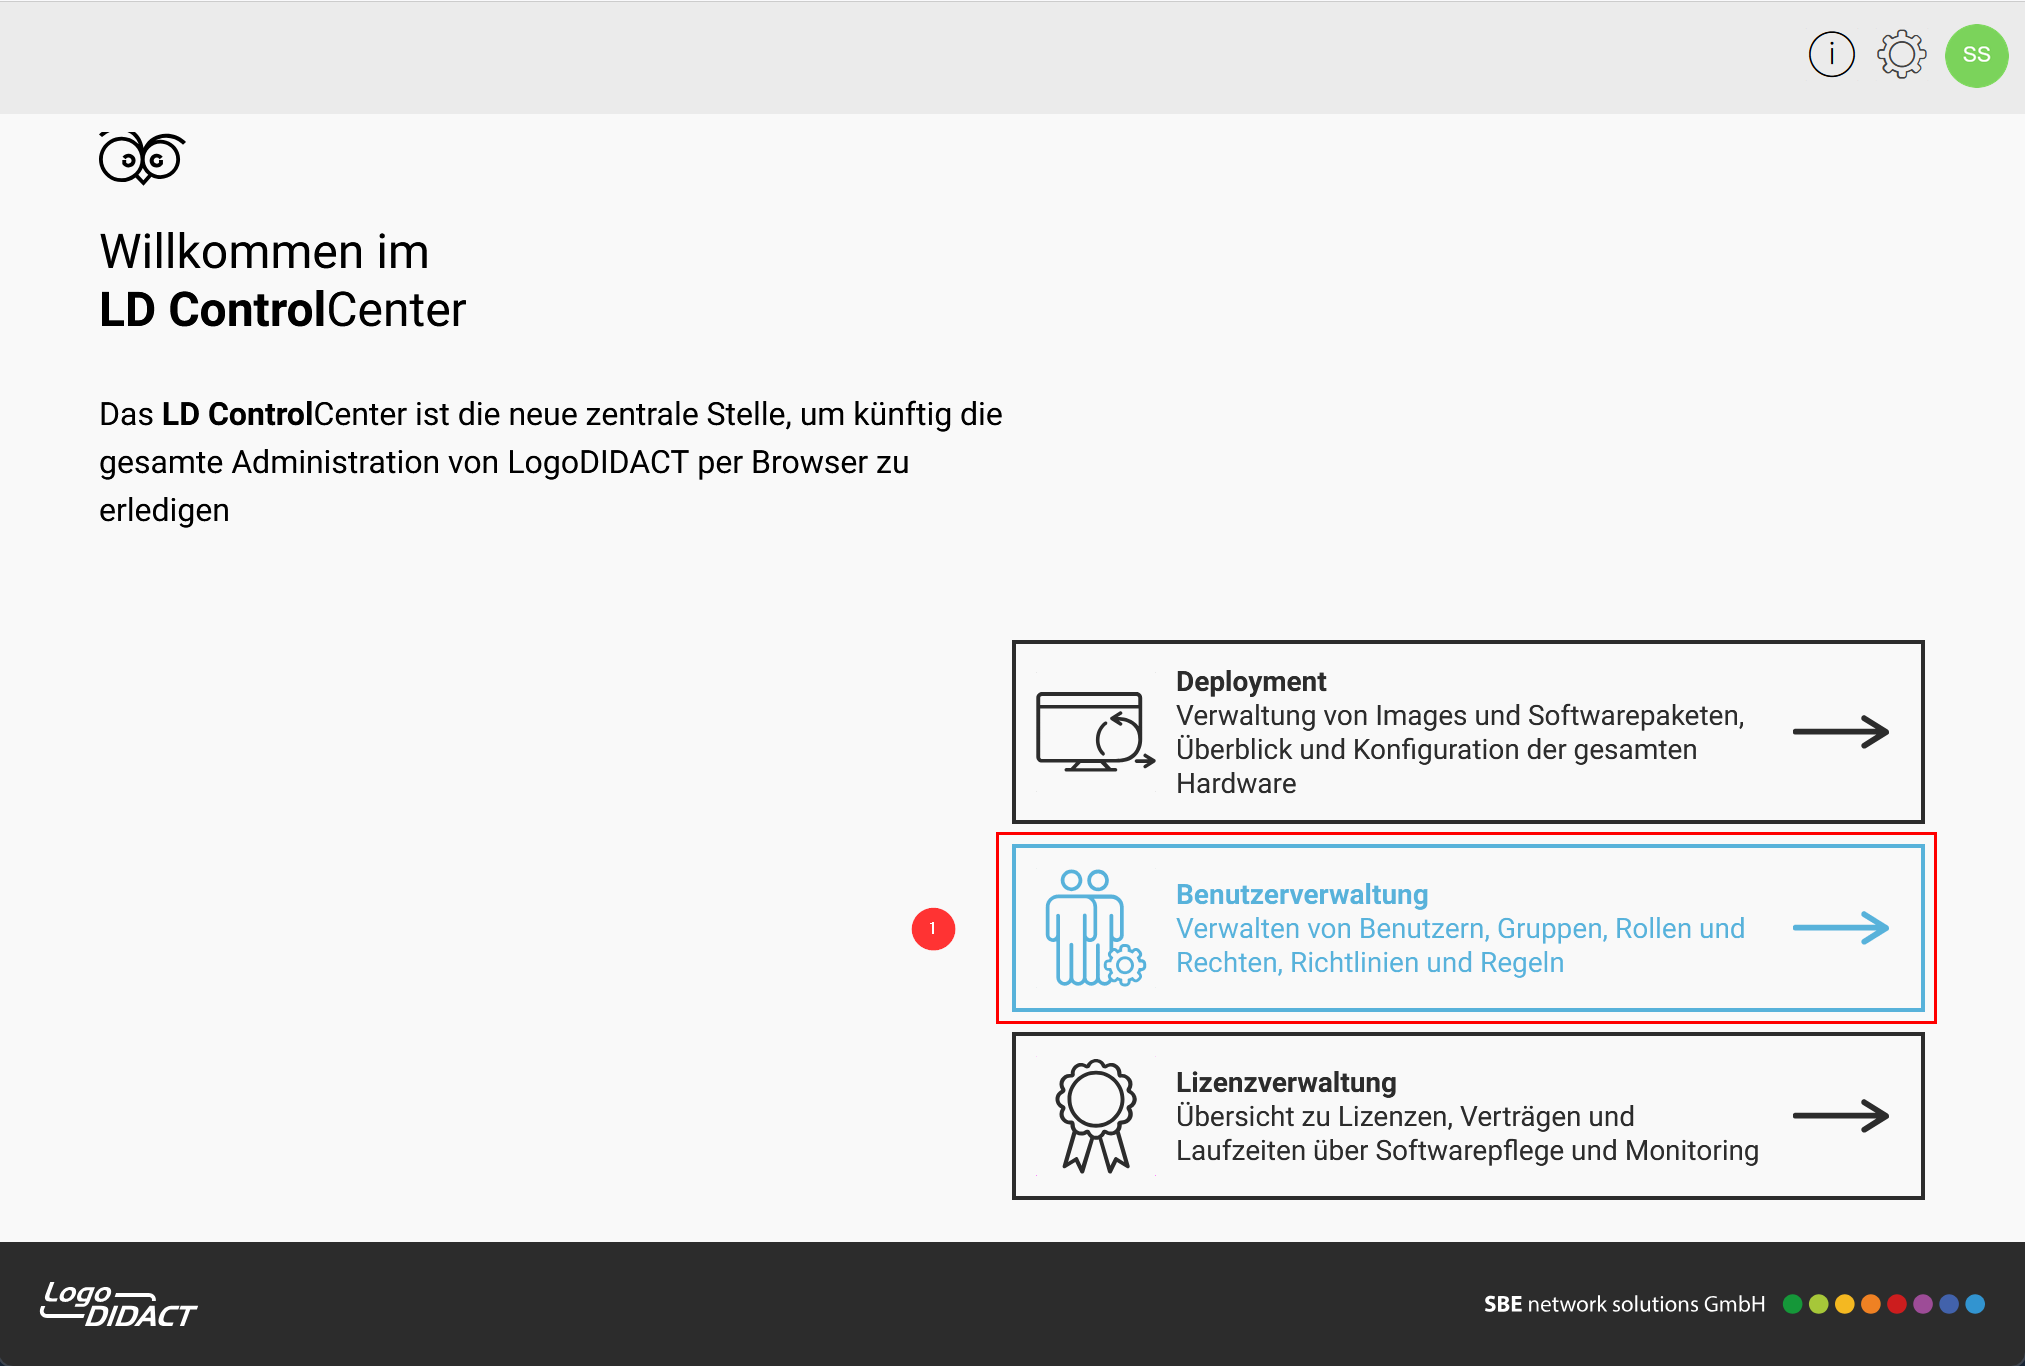
Task: Open the Benutzerverwaltung title link
Action: (1301, 895)
